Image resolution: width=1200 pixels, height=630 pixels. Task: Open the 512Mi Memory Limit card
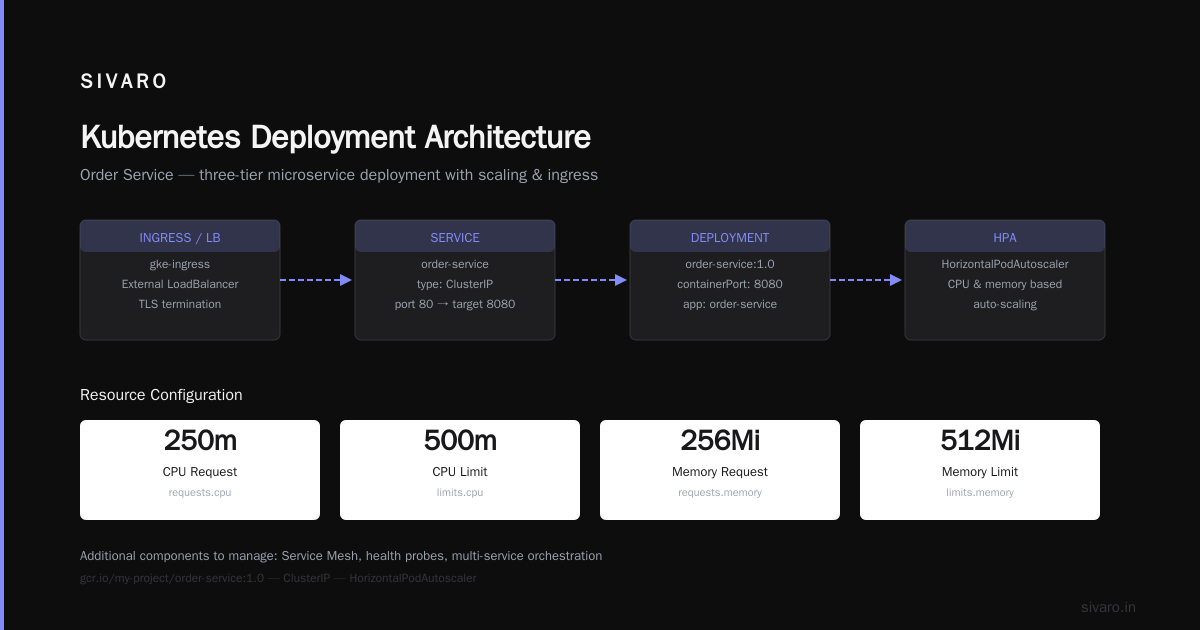(980, 470)
